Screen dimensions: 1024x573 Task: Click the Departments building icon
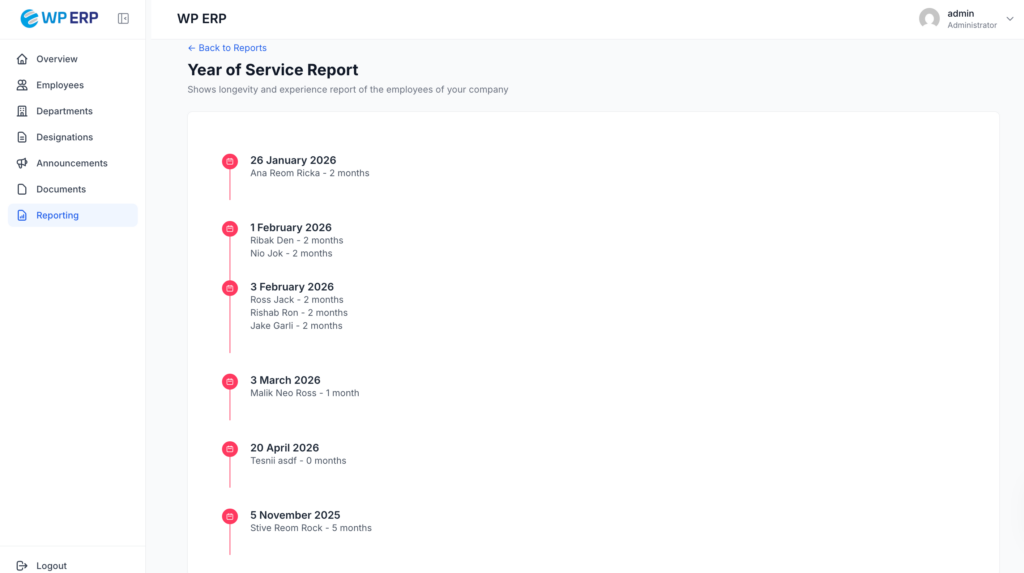tap(22, 111)
